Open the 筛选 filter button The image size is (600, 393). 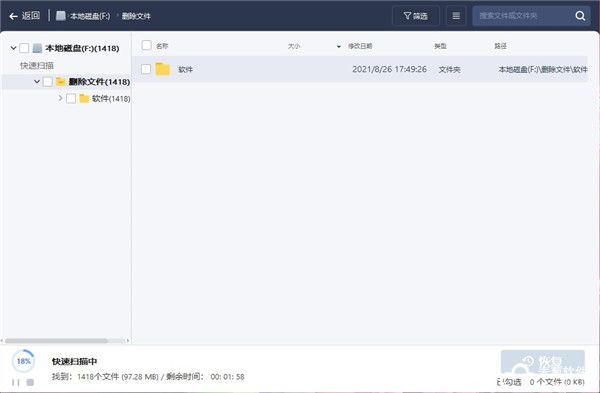coord(416,16)
